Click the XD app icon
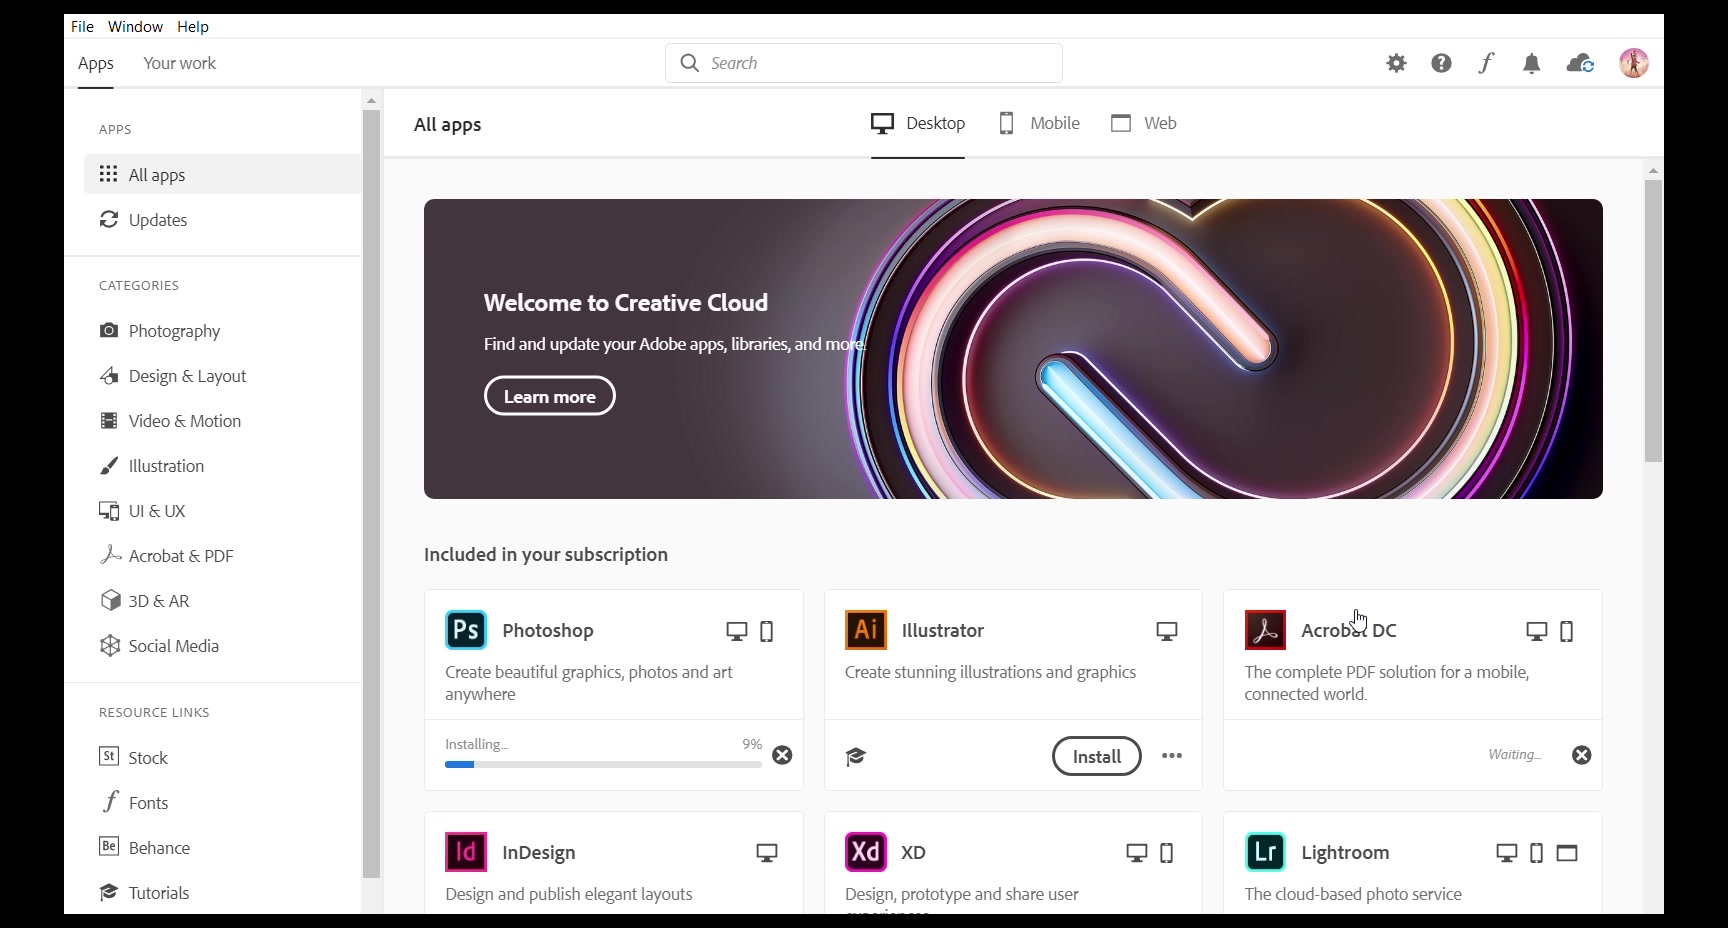This screenshot has height=928, width=1728. 866,852
